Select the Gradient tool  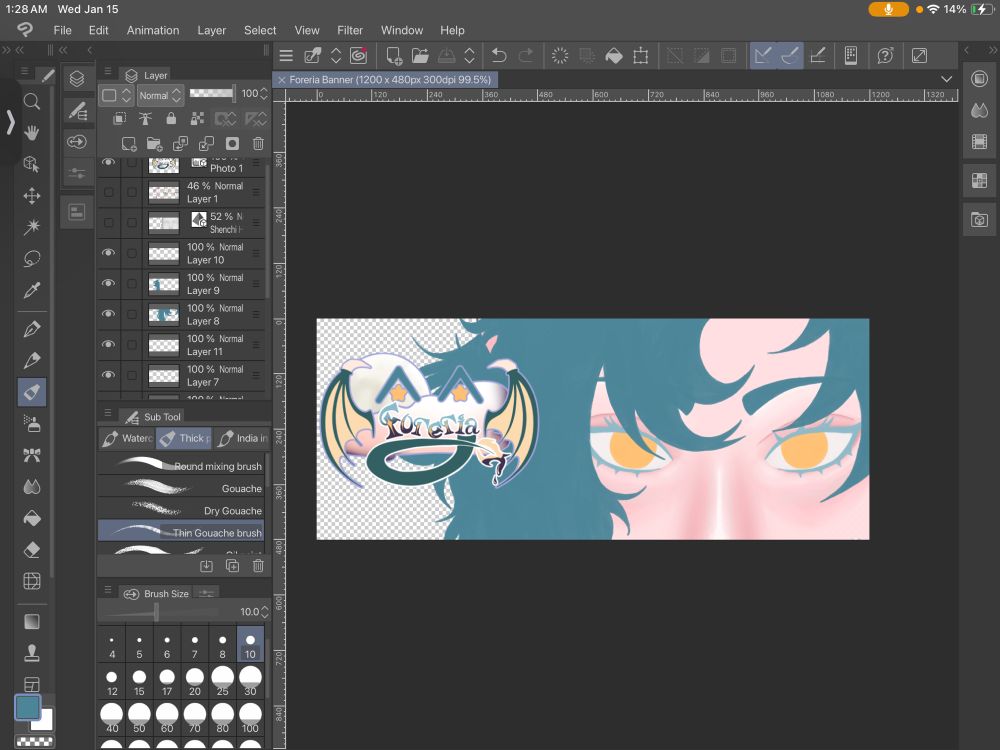click(x=31, y=621)
